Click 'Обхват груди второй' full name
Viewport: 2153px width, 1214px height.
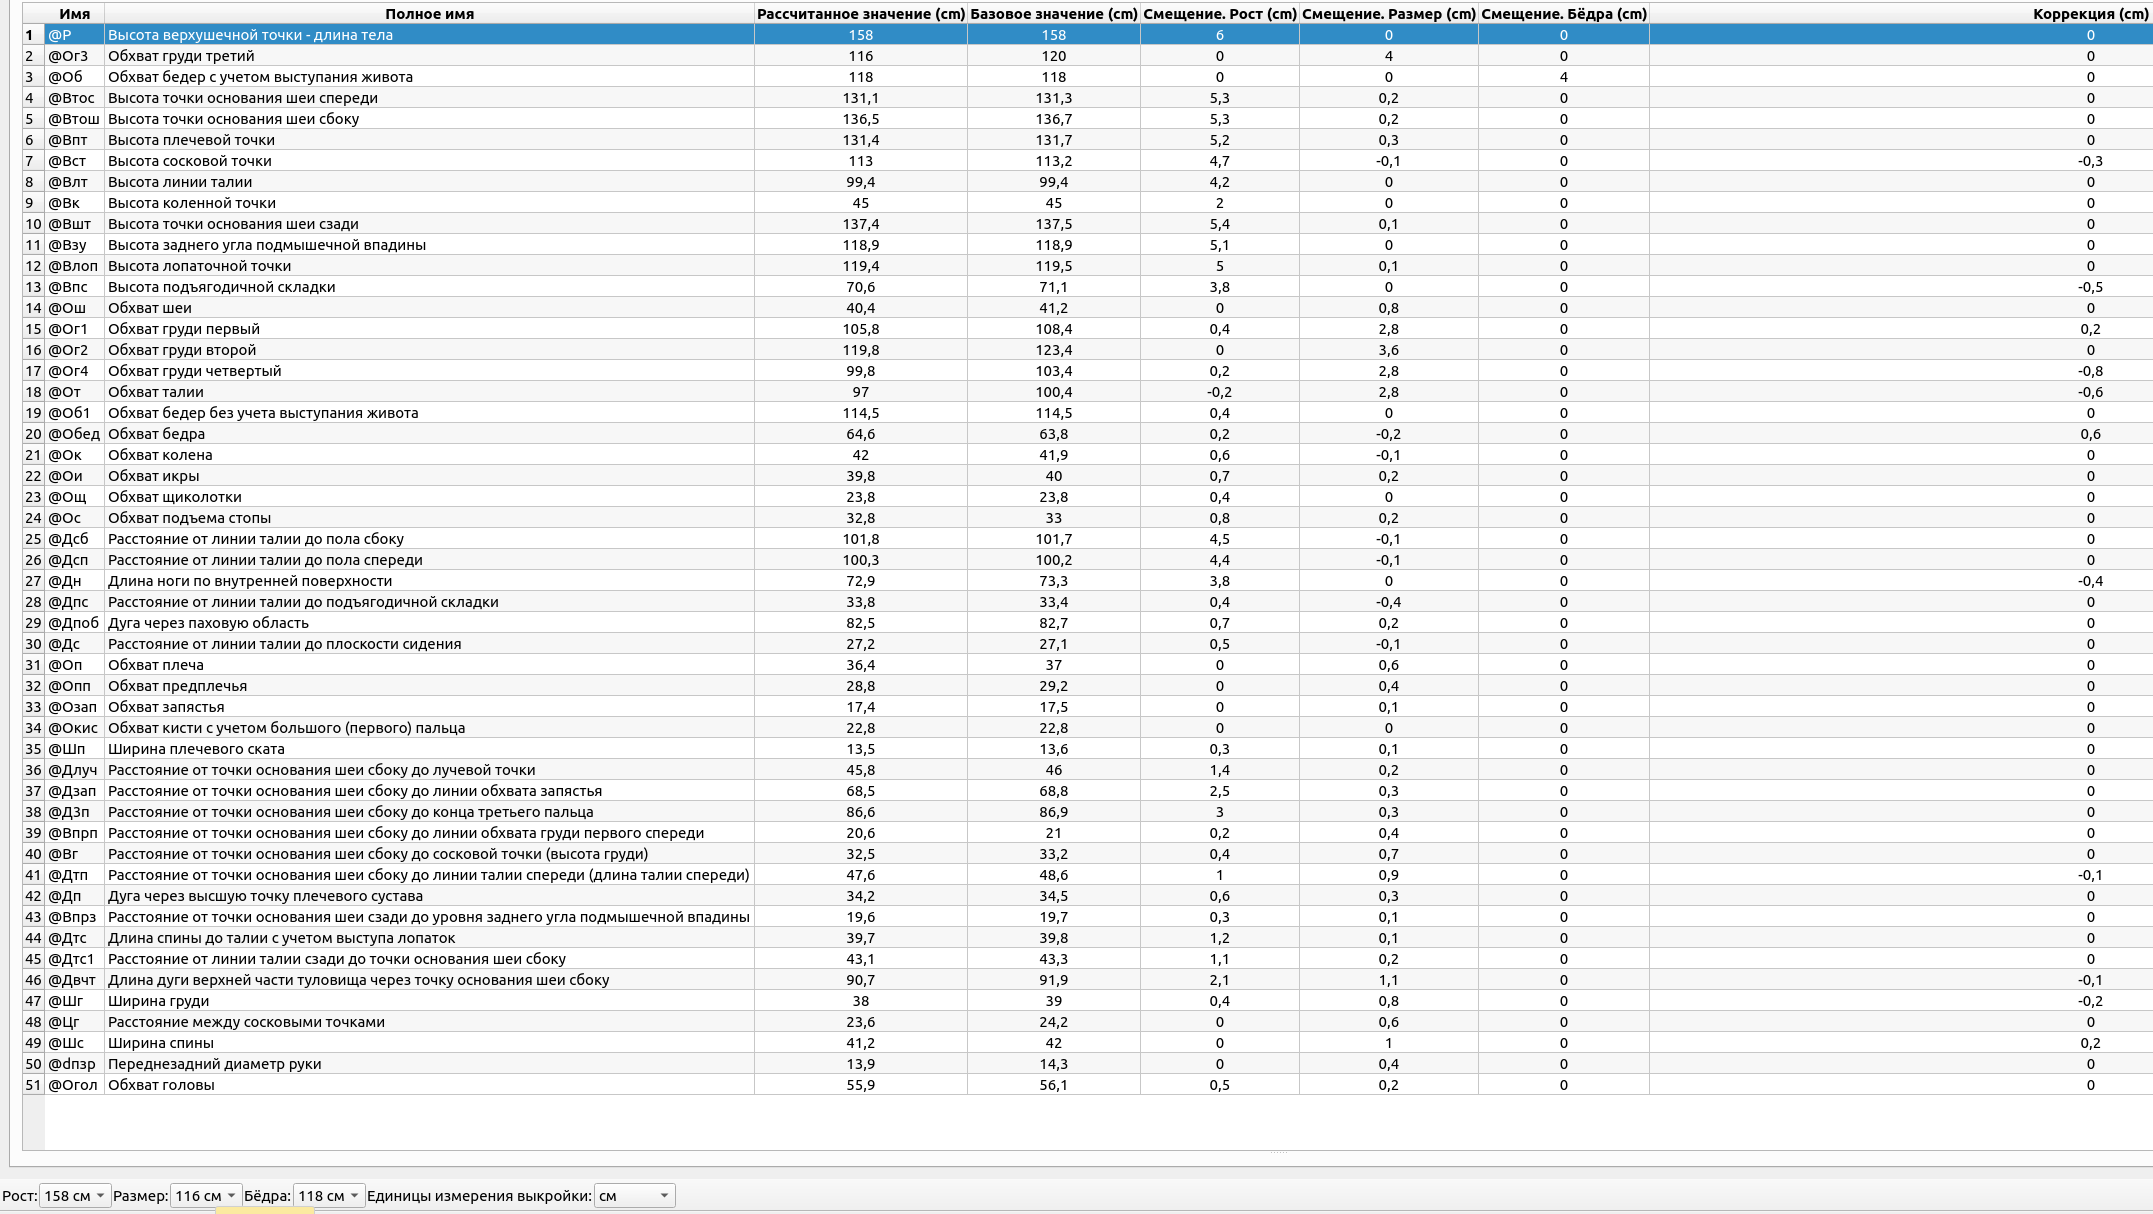(182, 350)
